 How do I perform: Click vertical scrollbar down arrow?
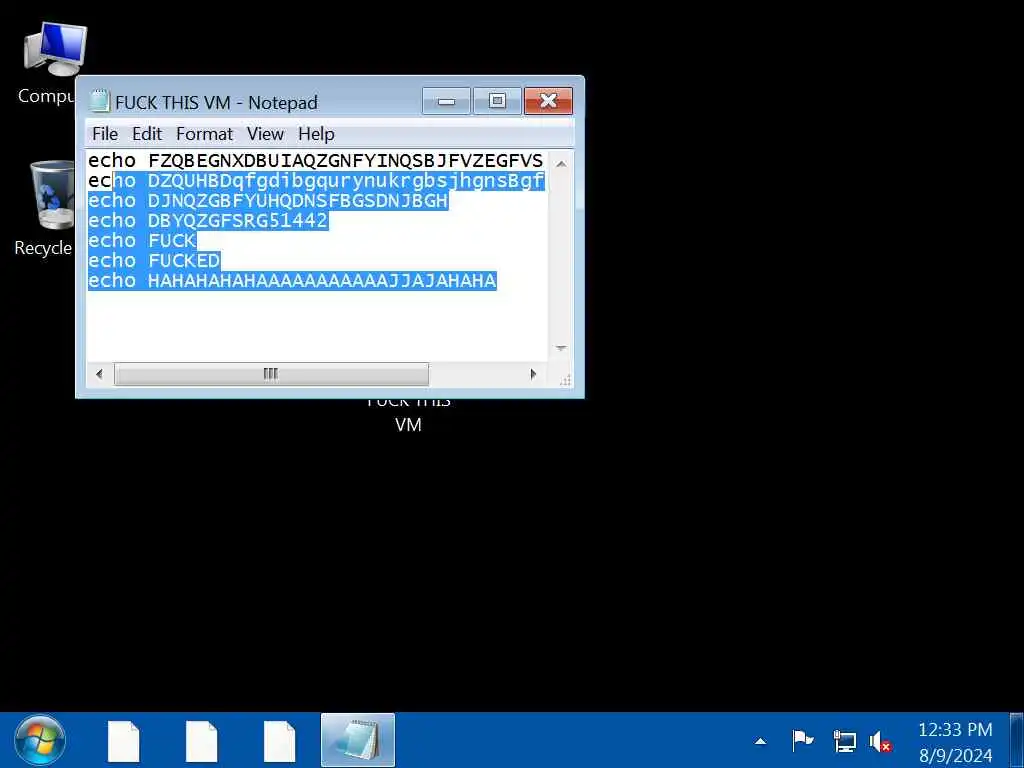click(561, 348)
